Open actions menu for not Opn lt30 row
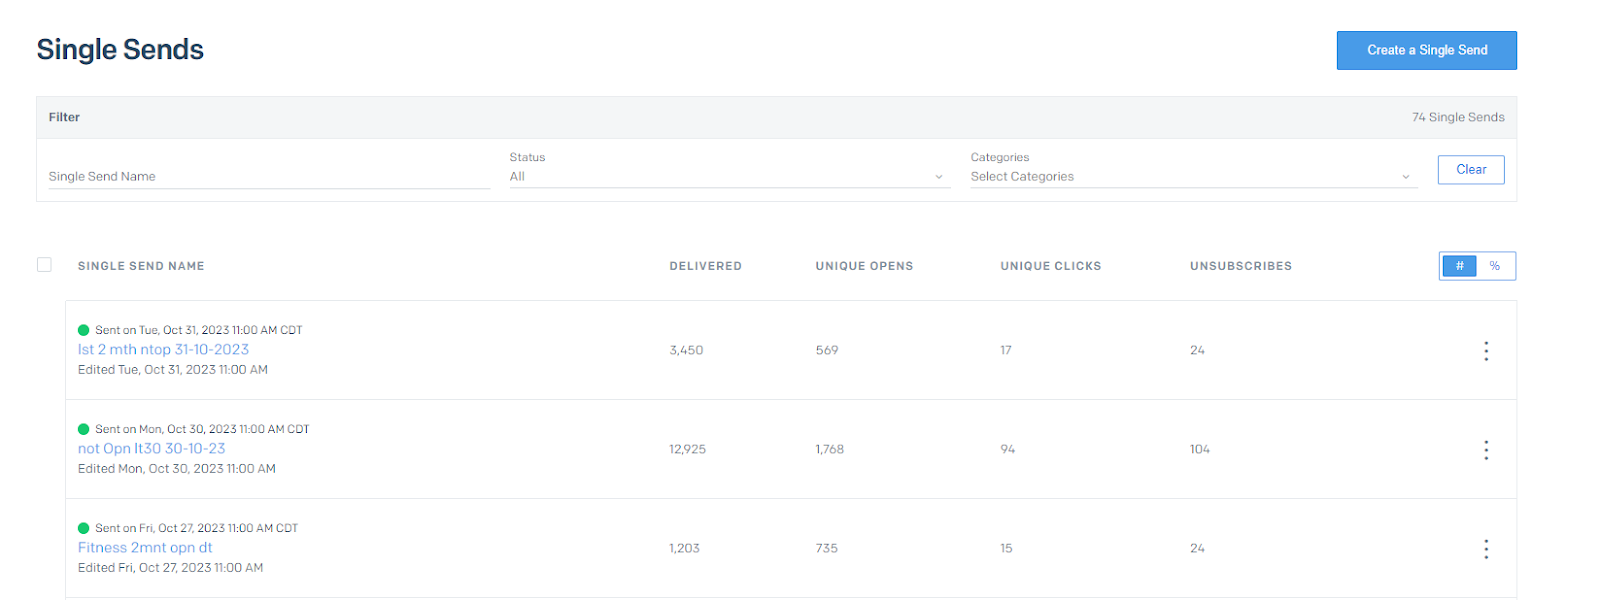1600x600 pixels. tap(1486, 449)
